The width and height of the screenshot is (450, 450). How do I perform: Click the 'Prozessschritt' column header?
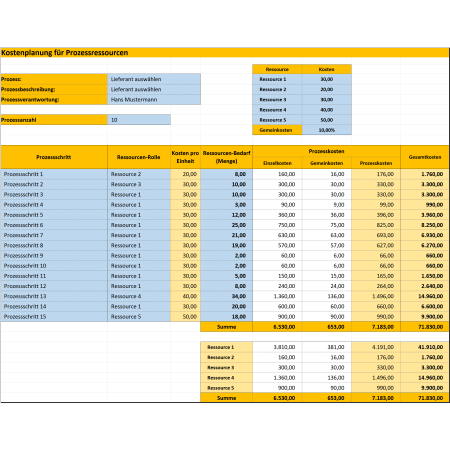pos(54,157)
